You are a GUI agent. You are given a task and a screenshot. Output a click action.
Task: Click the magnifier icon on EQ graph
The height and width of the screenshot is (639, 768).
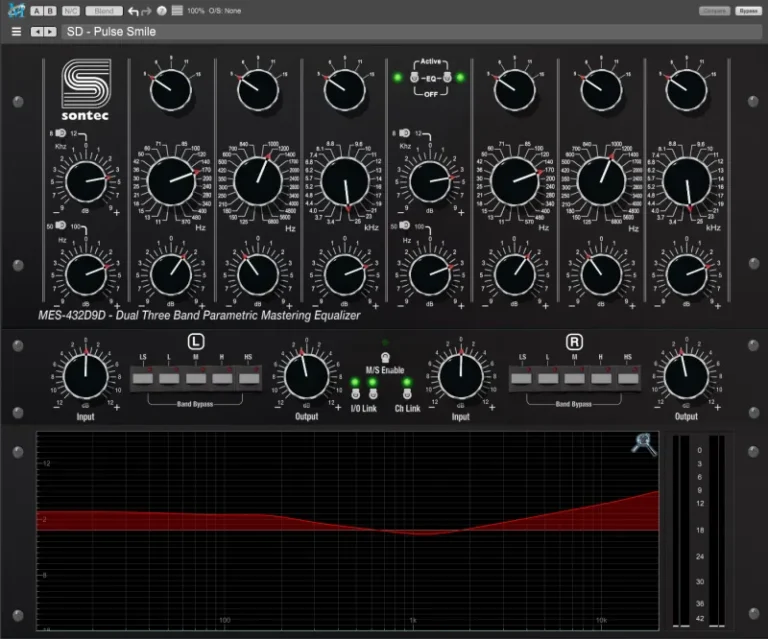pyautogui.click(x=643, y=444)
